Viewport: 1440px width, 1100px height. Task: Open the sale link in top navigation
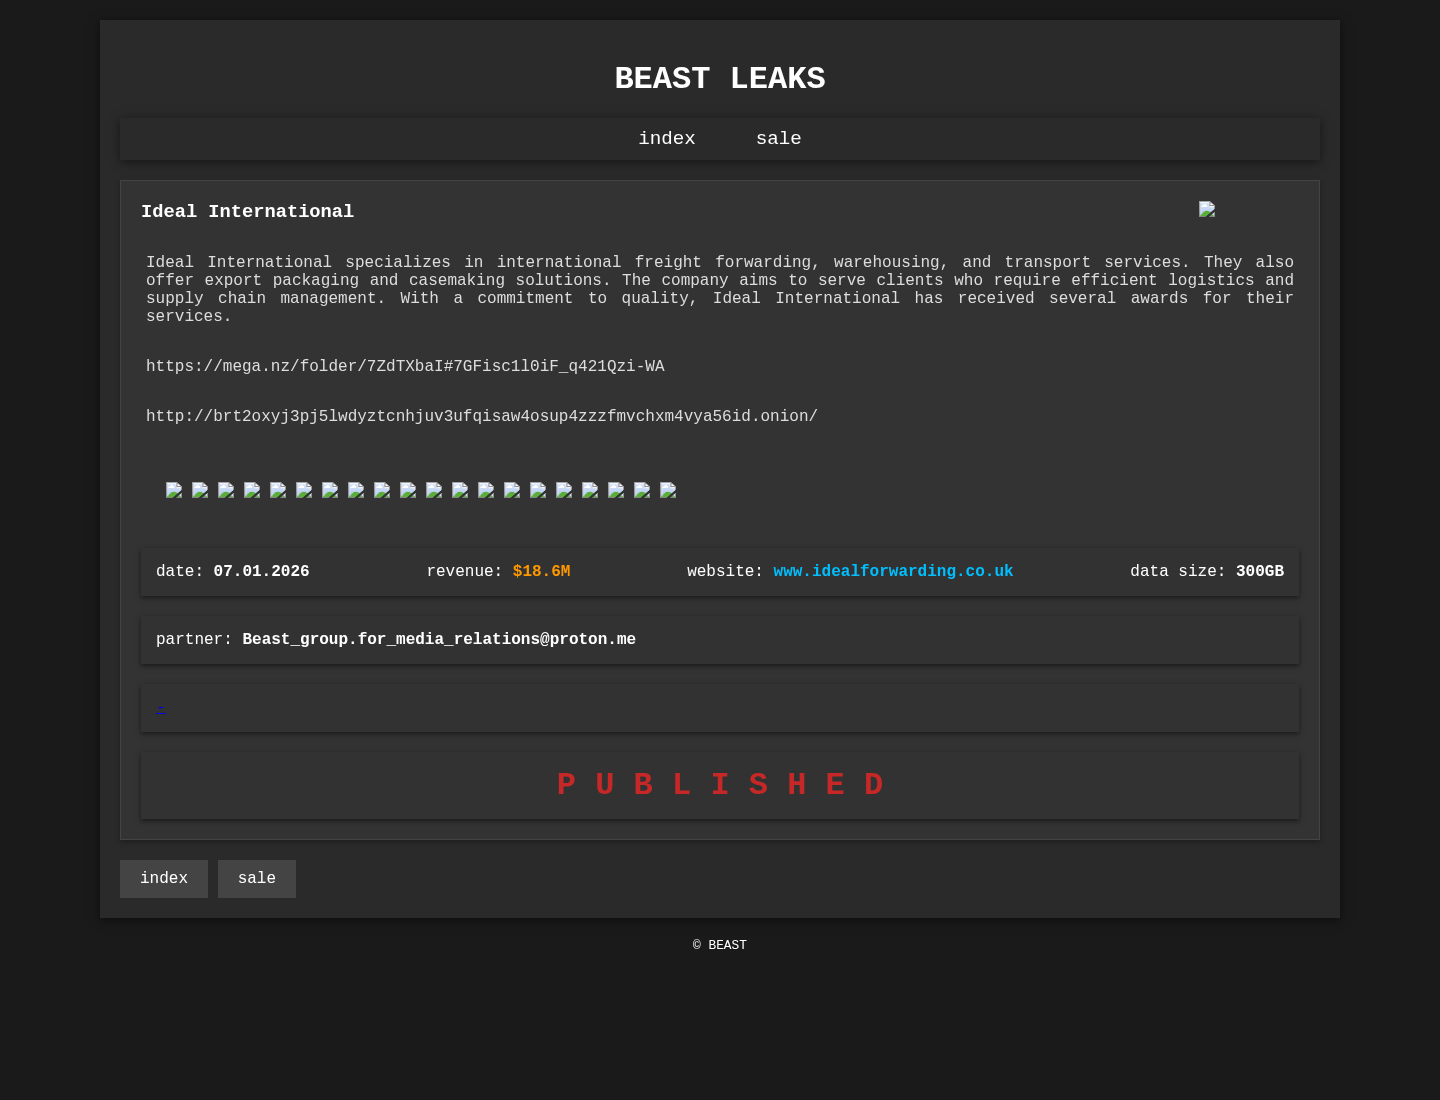[x=779, y=139]
